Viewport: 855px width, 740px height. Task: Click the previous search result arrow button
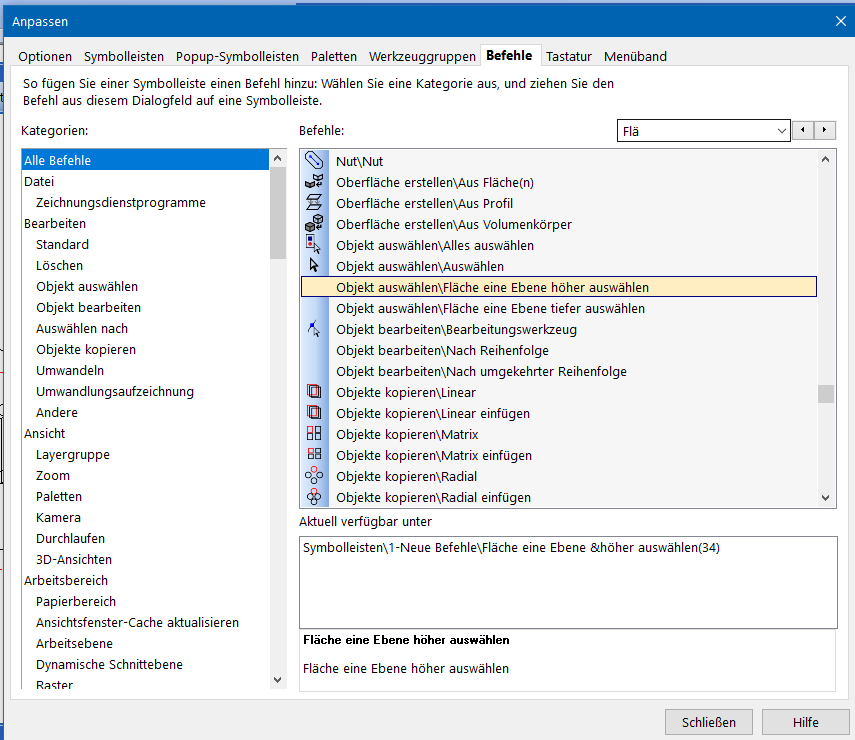click(x=803, y=130)
